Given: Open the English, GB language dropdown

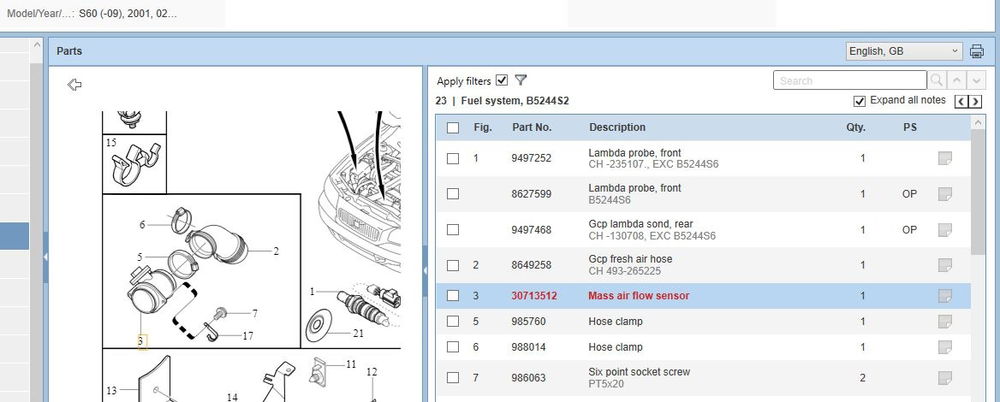Looking at the screenshot, I should coord(903,51).
